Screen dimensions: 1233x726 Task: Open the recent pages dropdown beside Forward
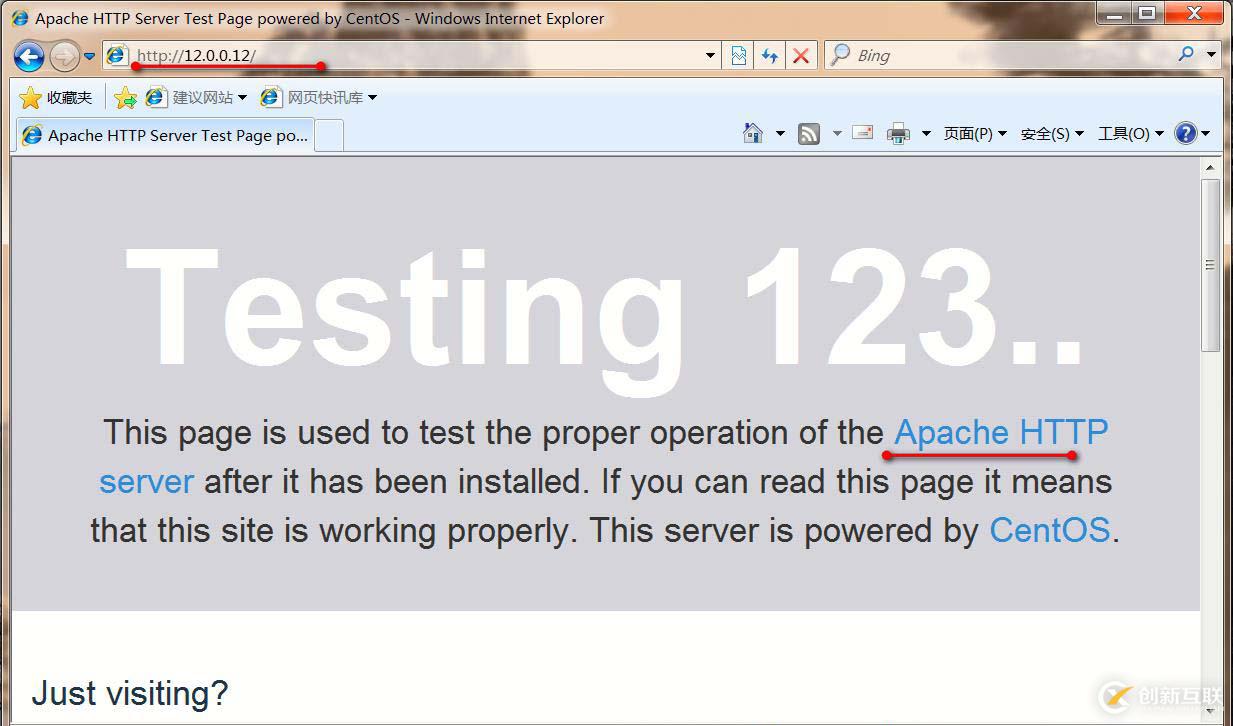[x=89, y=56]
